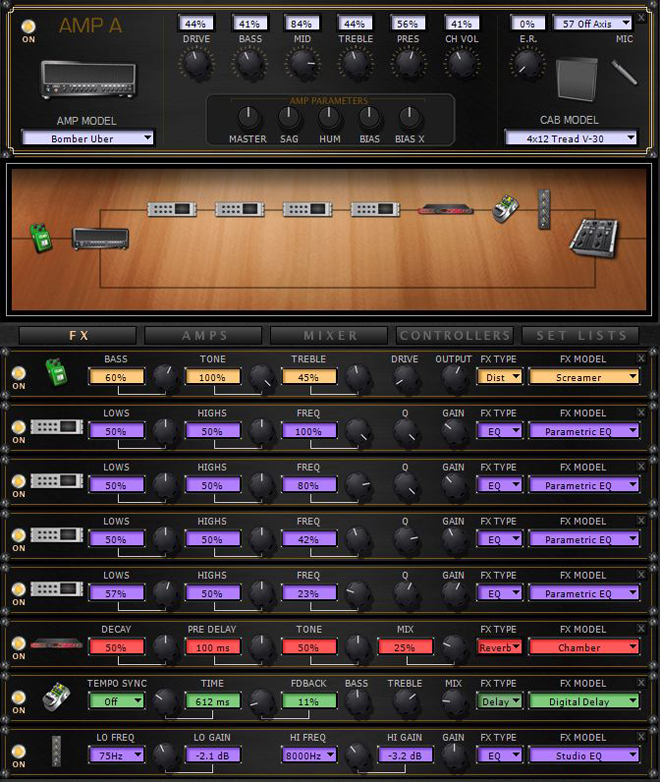Select the second Parametric EQ rack in the signal chain

(x=239, y=209)
